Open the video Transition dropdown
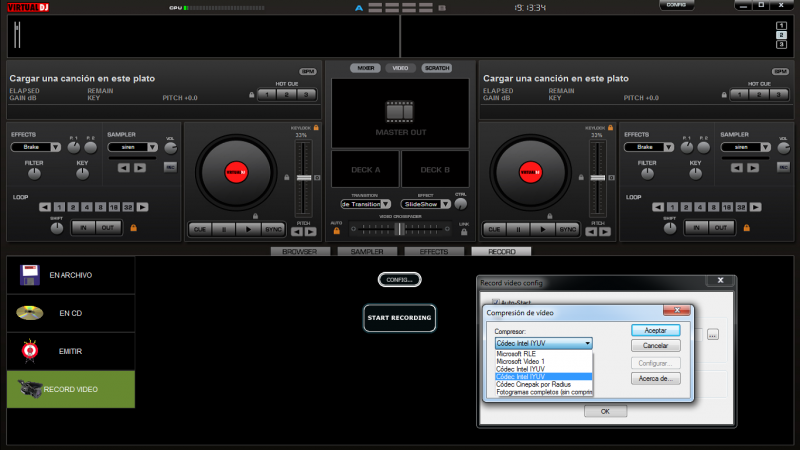Image resolution: width=800 pixels, height=450 pixels. (386, 204)
